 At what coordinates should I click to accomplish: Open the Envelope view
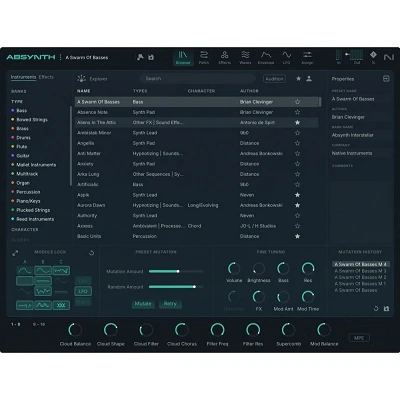(x=266, y=57)
